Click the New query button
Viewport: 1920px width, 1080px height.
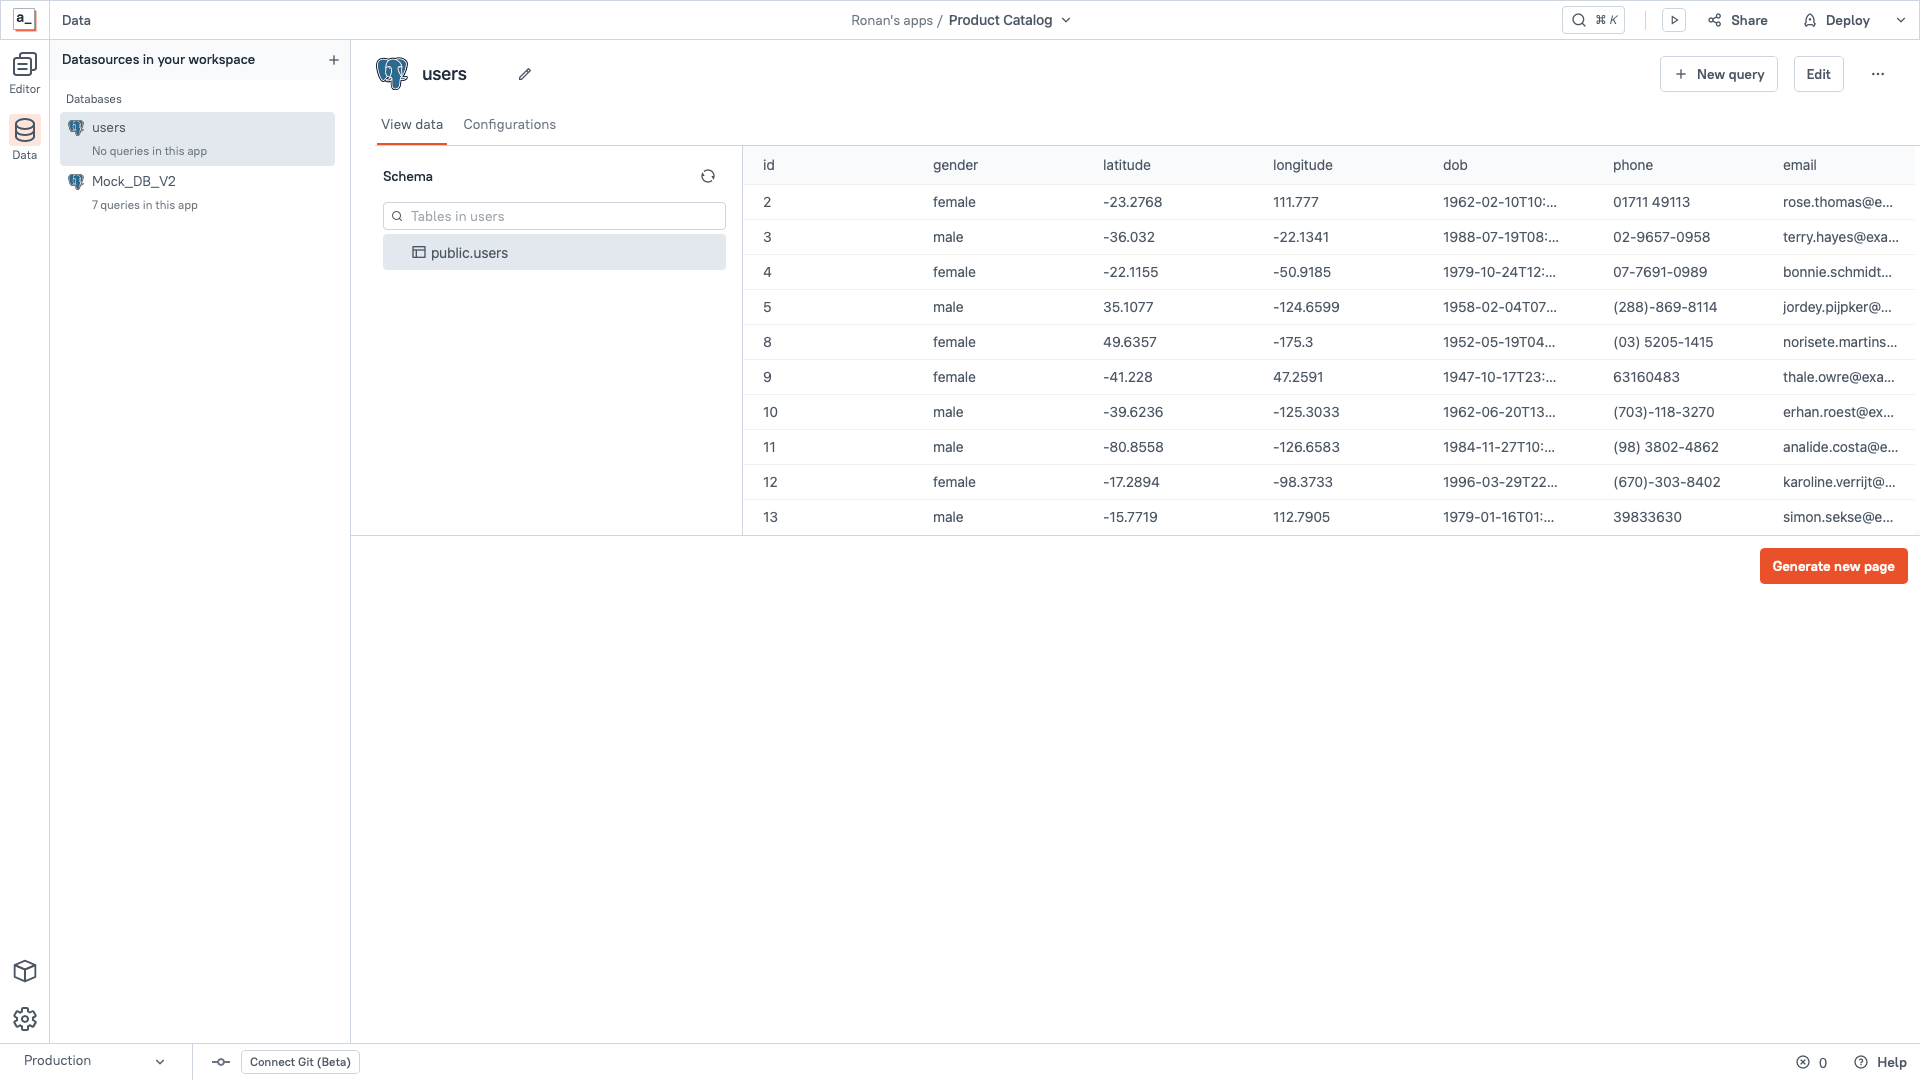(1718, 74)
